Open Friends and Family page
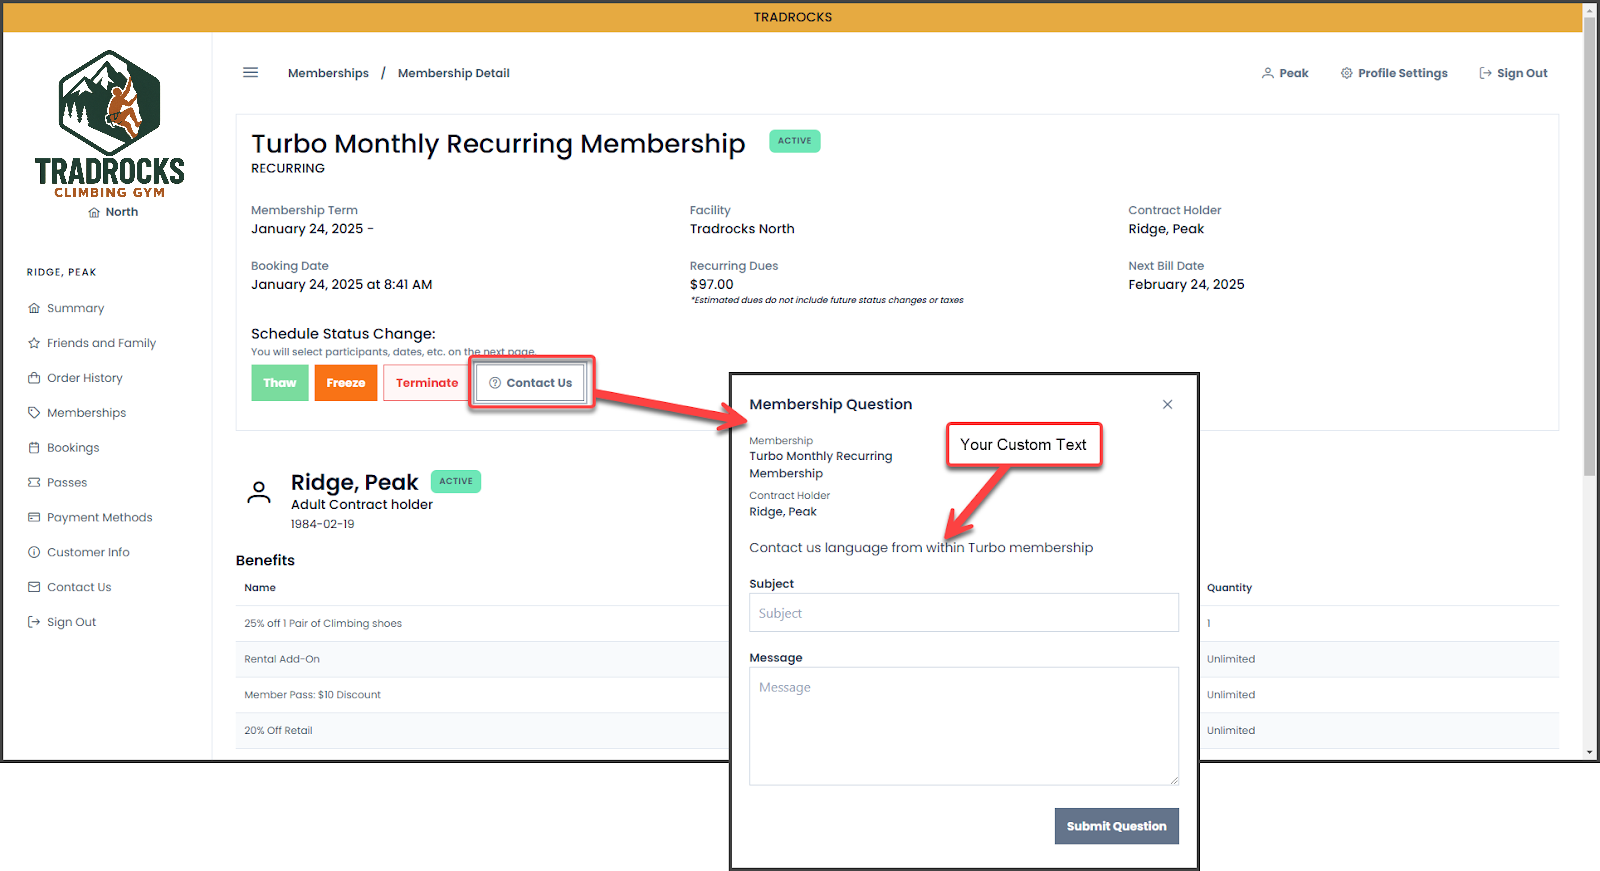 click(x=101, y=343)
